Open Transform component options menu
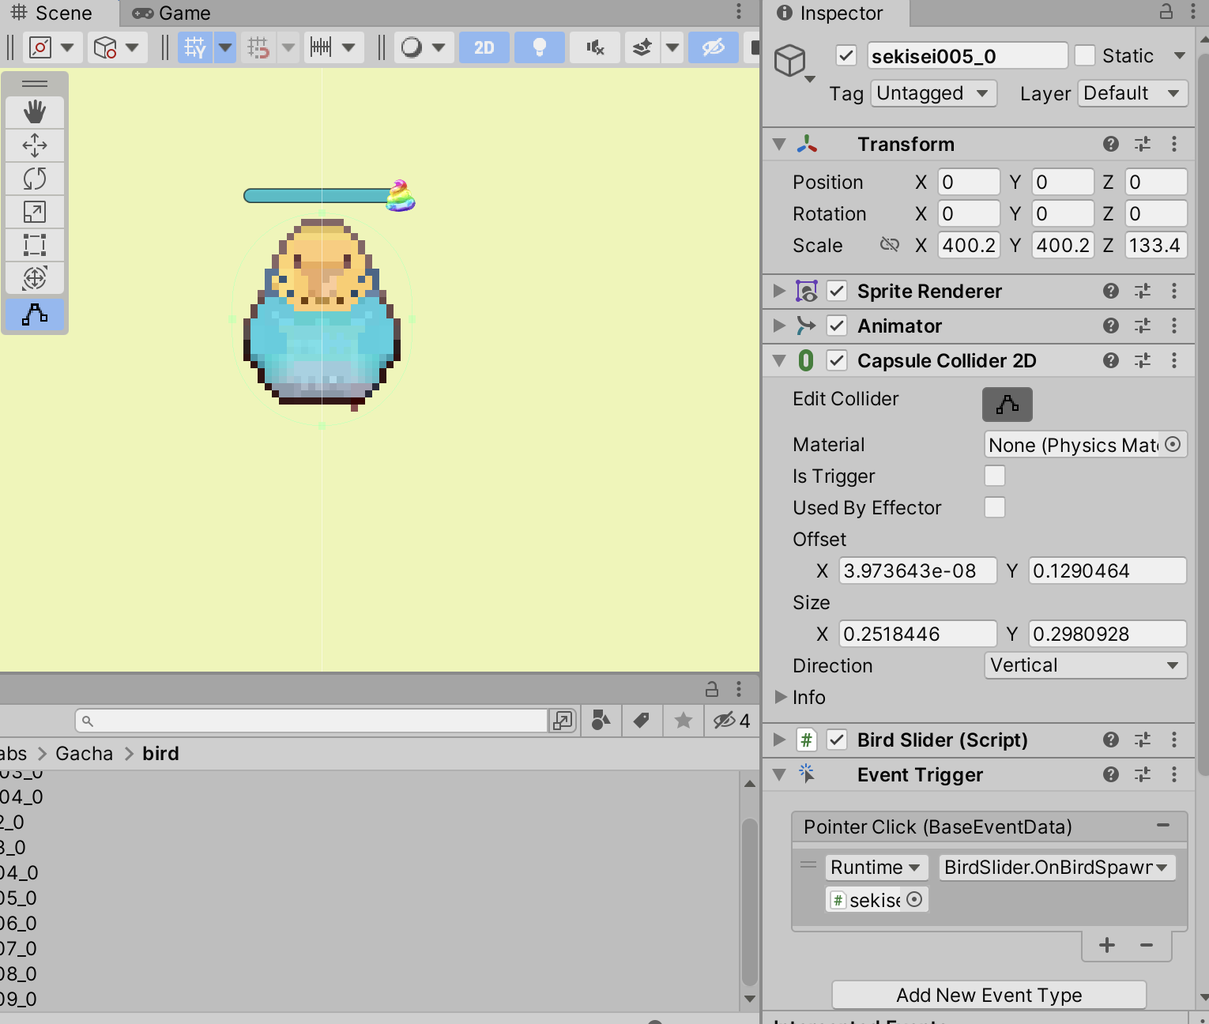 (x=1175, y=143)
